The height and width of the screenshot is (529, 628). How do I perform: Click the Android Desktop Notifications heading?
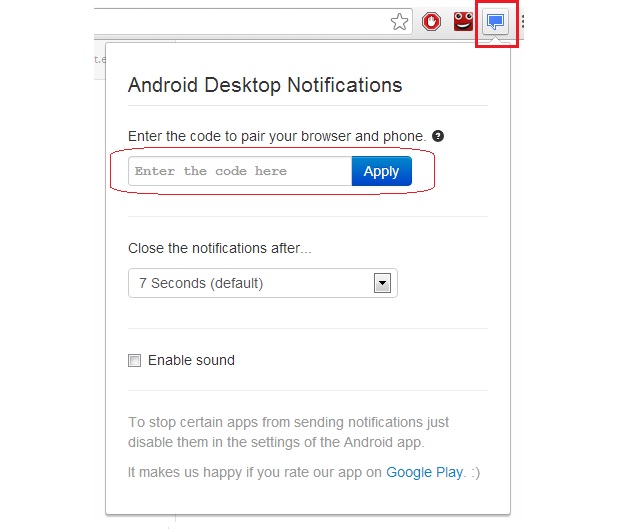point(265,85)
